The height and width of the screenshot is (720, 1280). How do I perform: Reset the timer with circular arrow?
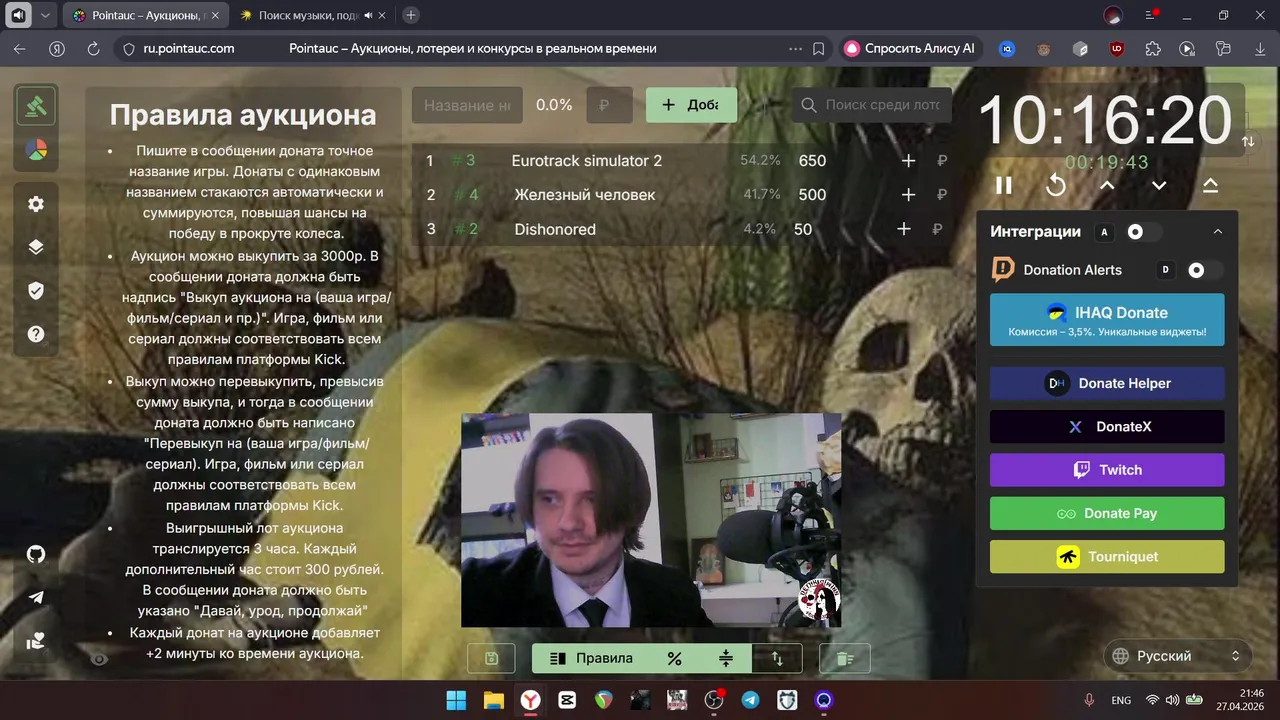pyautogui.click(x=1056, y=185)
